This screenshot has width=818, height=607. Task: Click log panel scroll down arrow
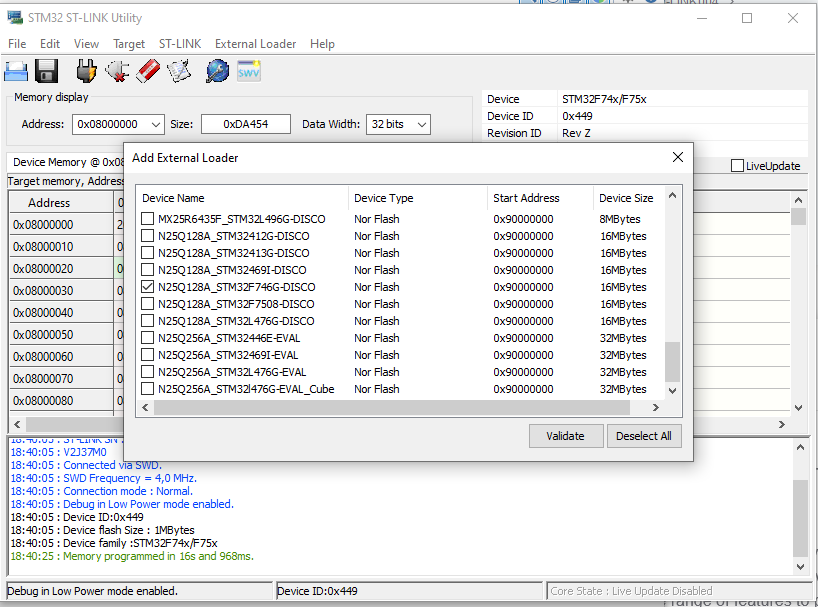coord(800,566)
